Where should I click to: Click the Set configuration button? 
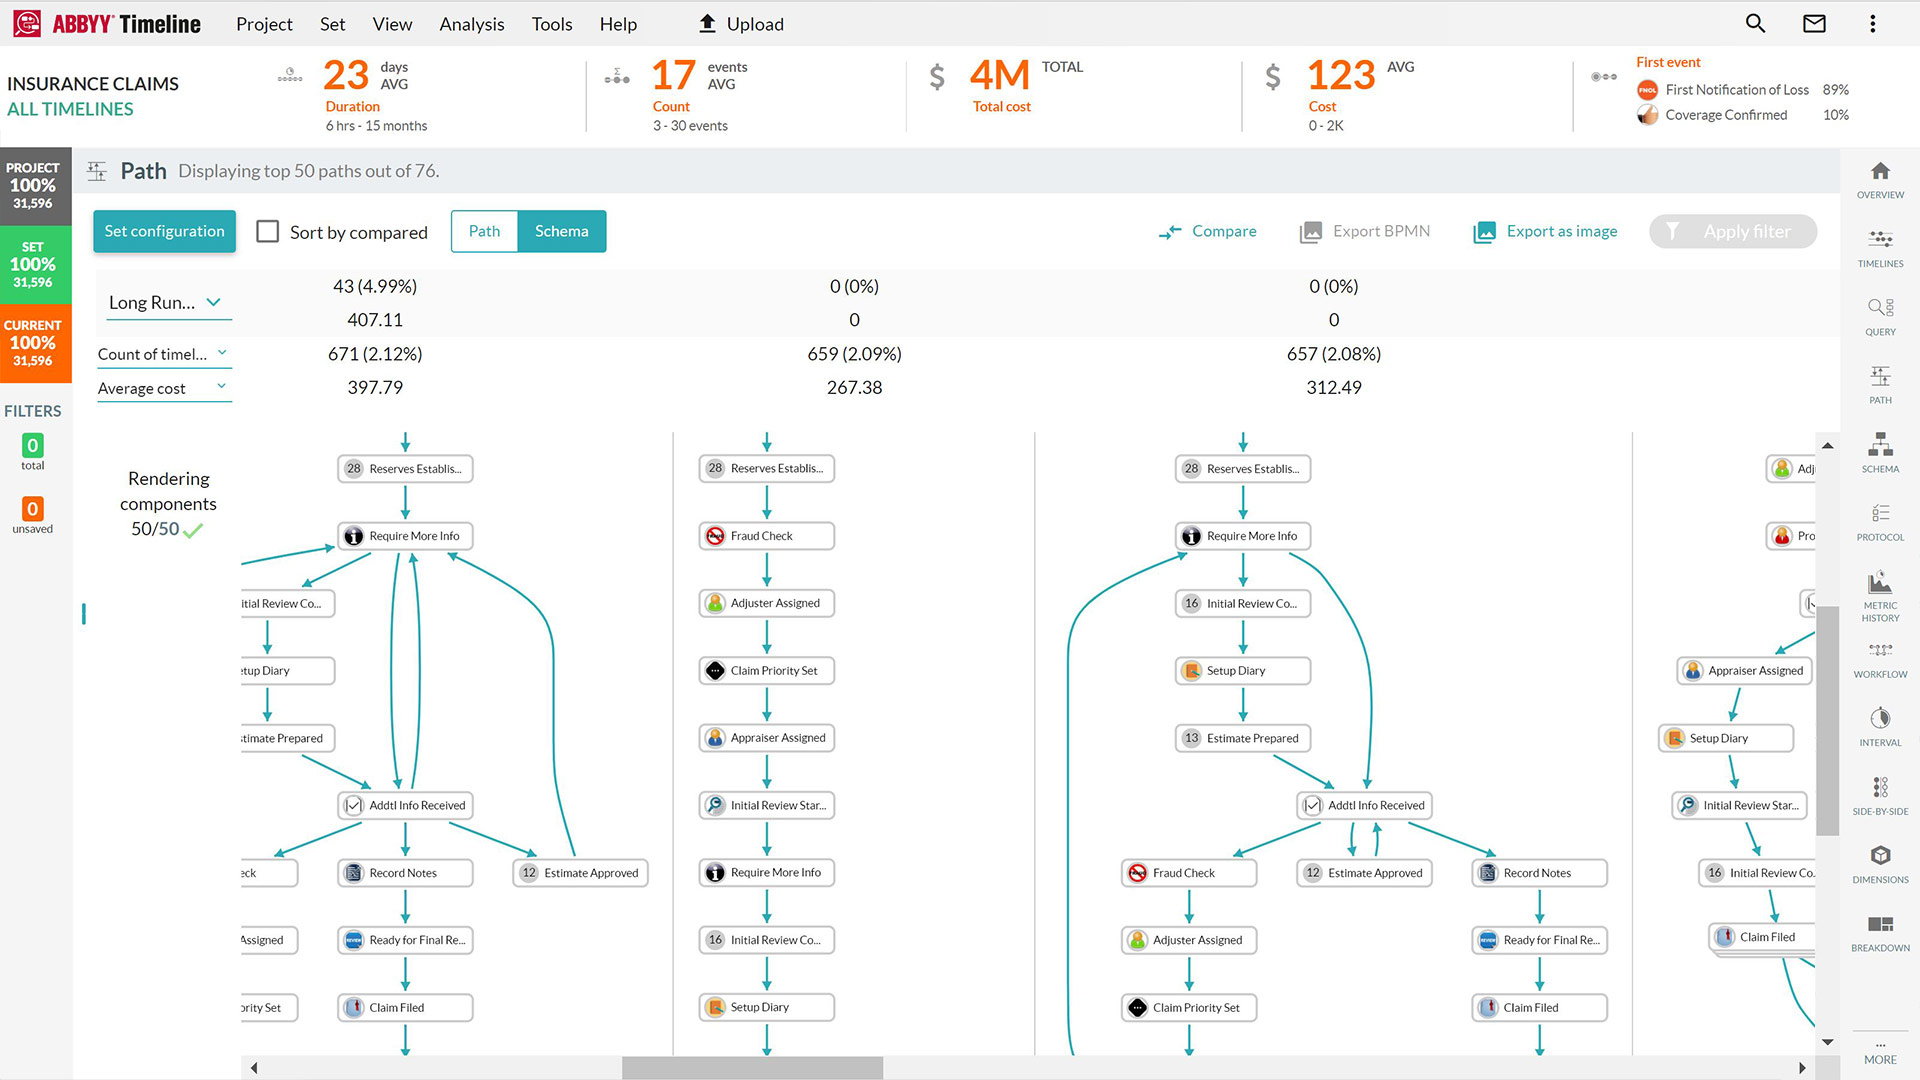(164, 231)
